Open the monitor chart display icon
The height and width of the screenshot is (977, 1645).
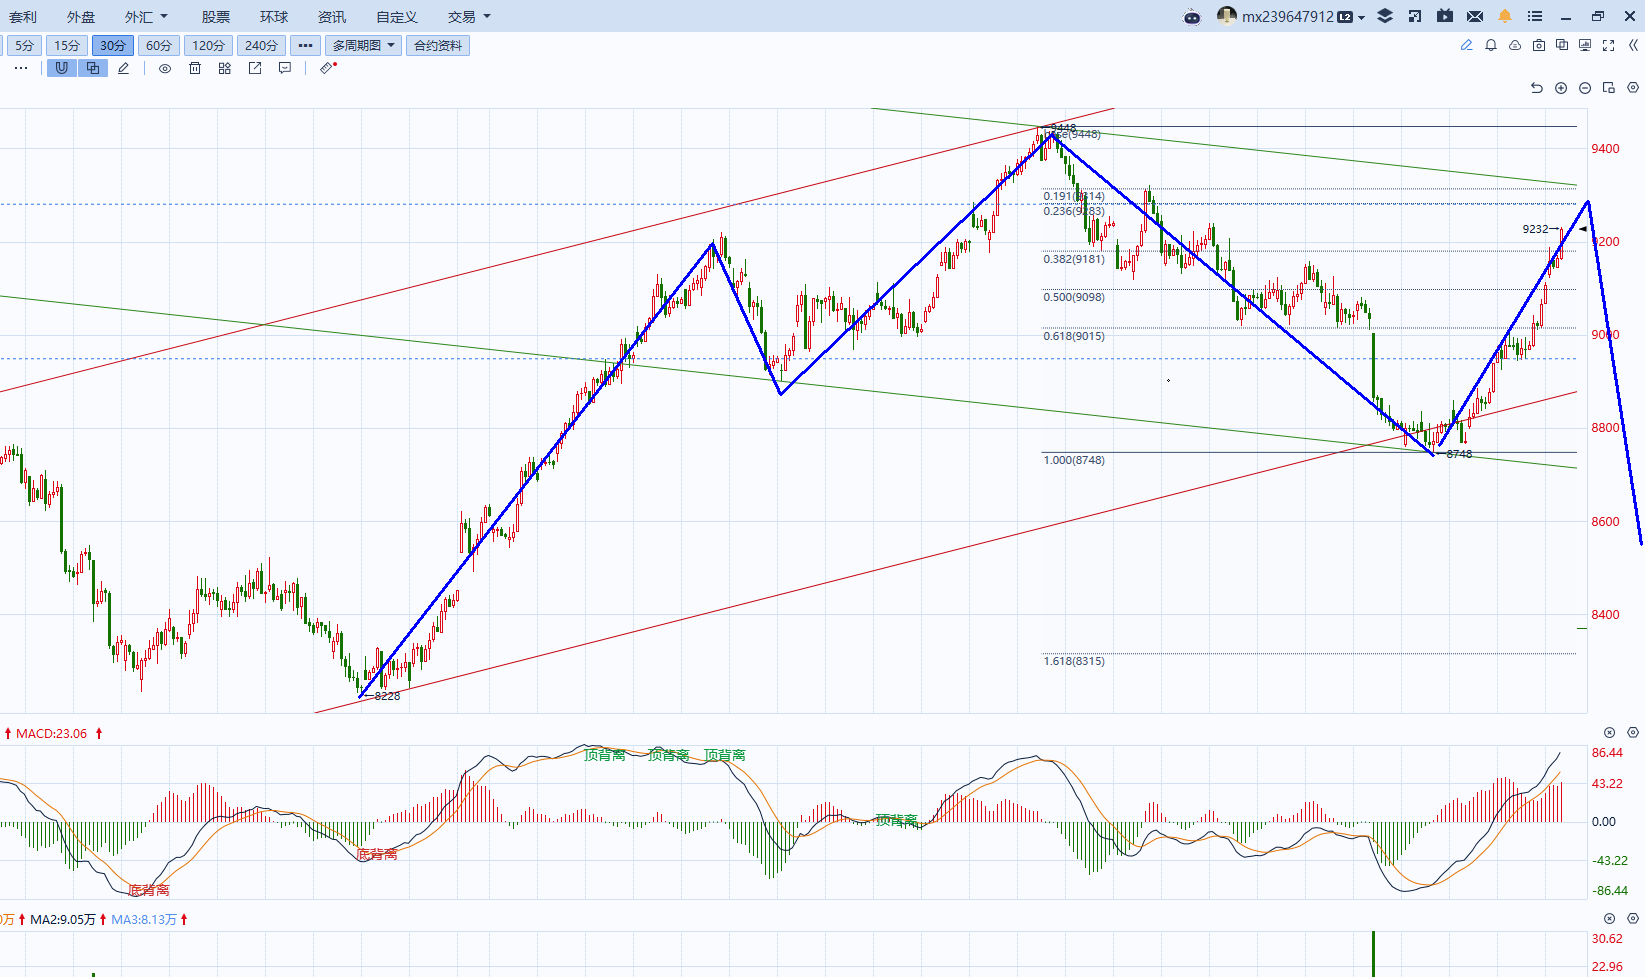pyautogui.click(x=1585, y=45)
